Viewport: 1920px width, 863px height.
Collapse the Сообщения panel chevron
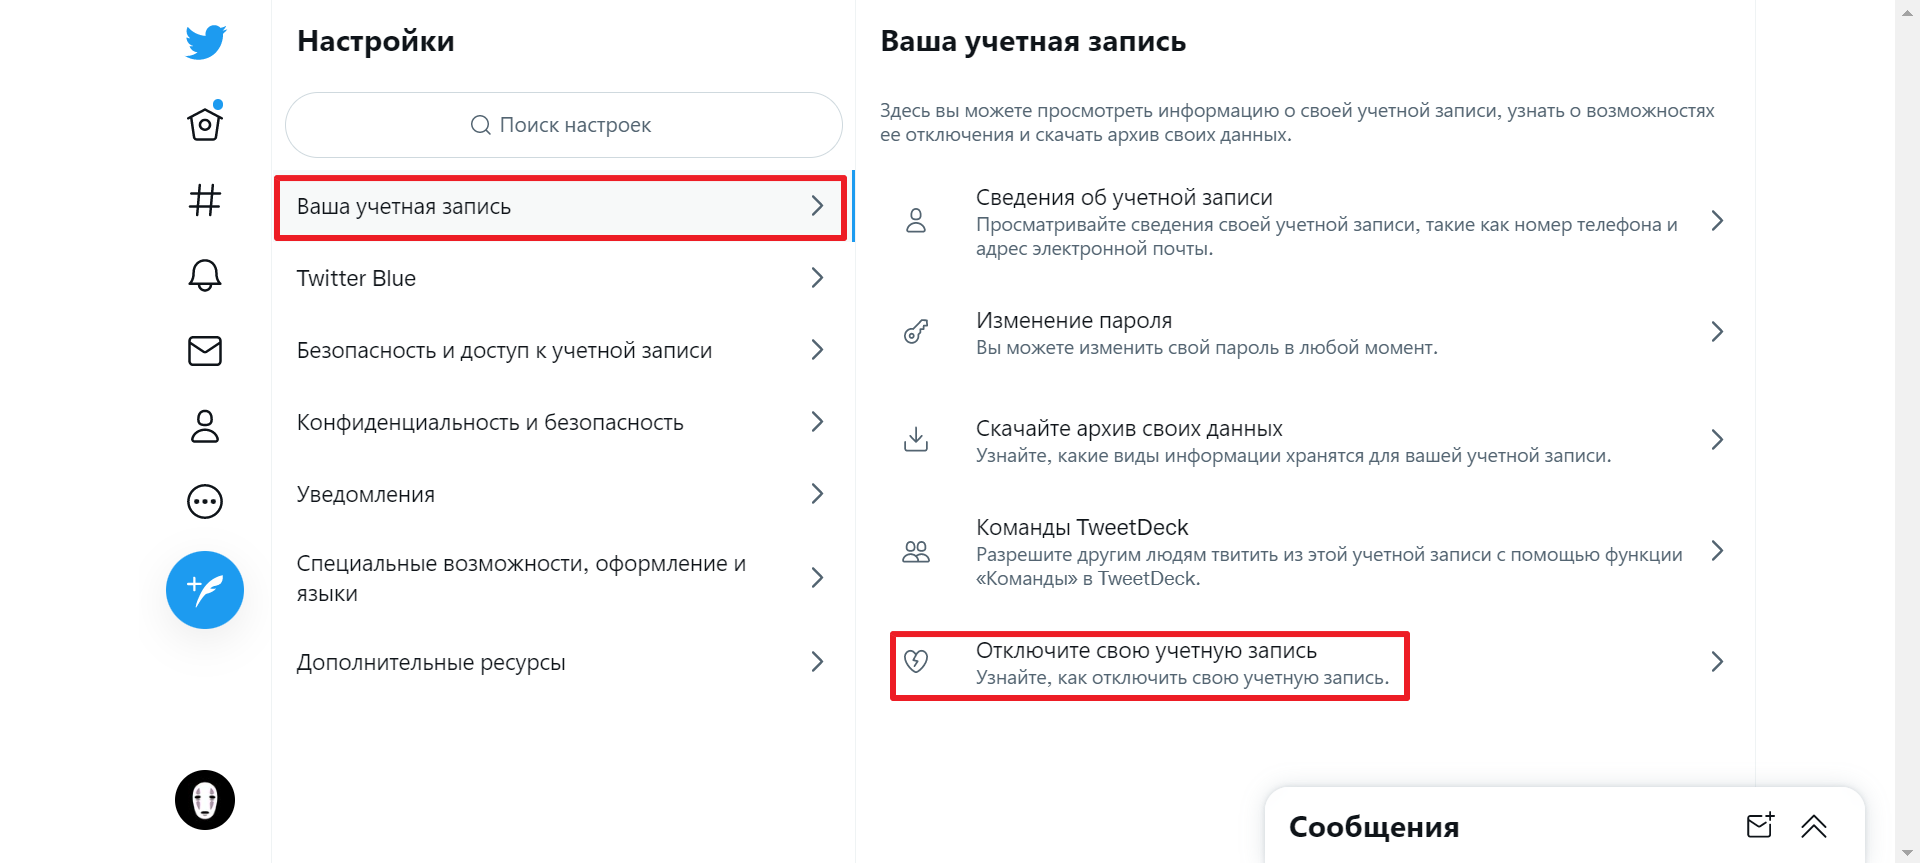point(1814,825)
